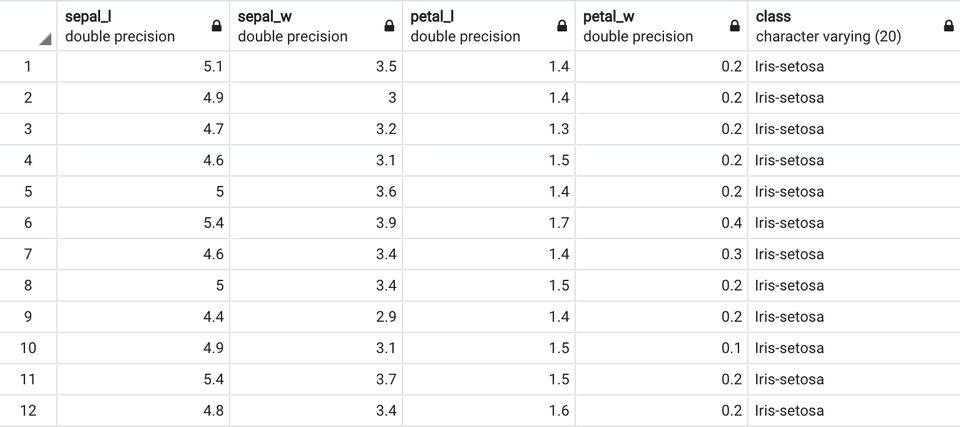Click the petal_l cell with value 1.7
960x427 pixels.
point(489,223)
